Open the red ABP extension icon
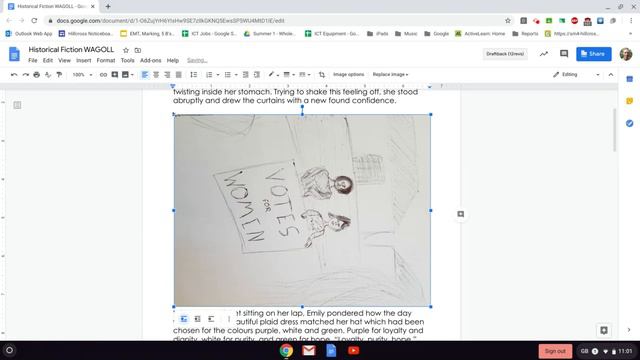This screenshot has width=640, height=360. pos(575,20)
